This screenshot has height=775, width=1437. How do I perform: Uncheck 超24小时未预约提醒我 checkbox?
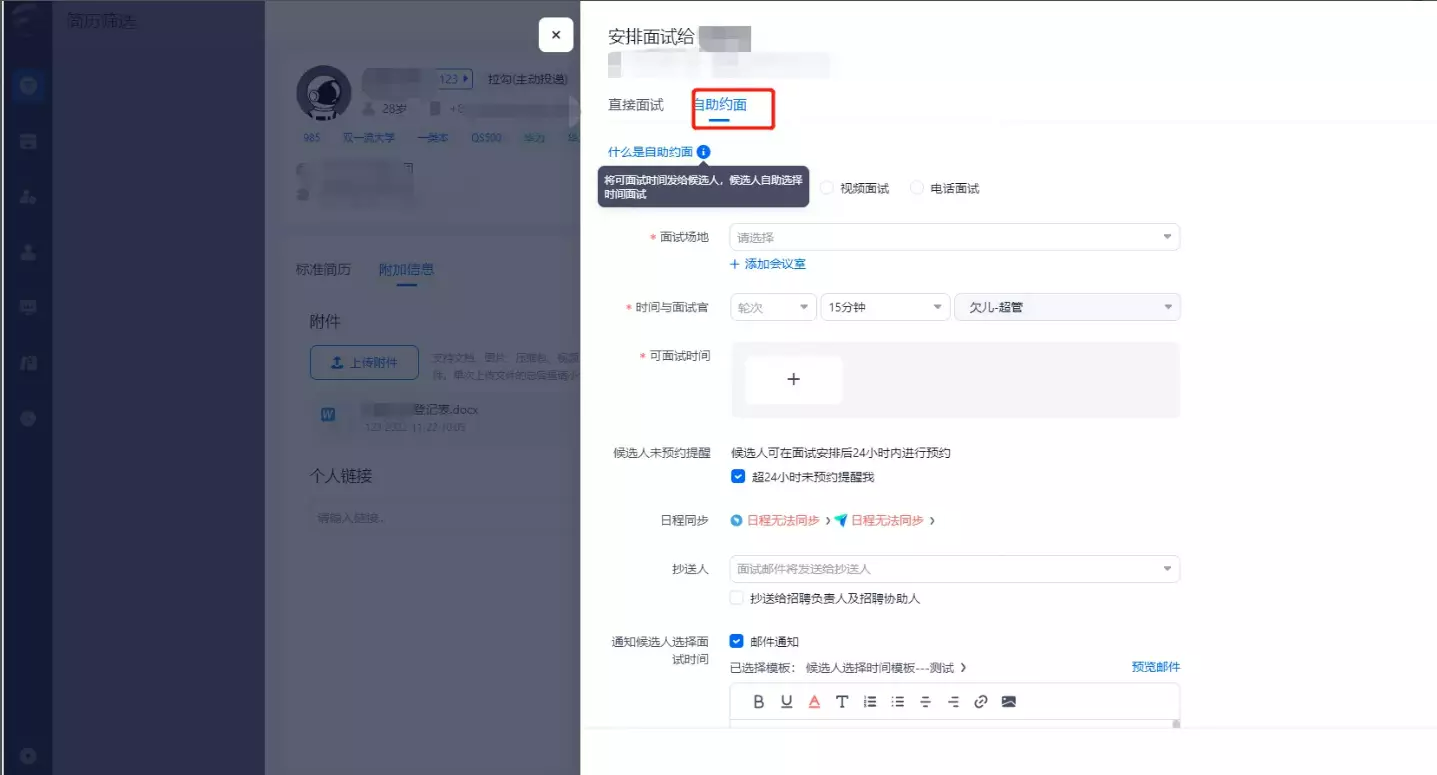[x=738, y=477]
